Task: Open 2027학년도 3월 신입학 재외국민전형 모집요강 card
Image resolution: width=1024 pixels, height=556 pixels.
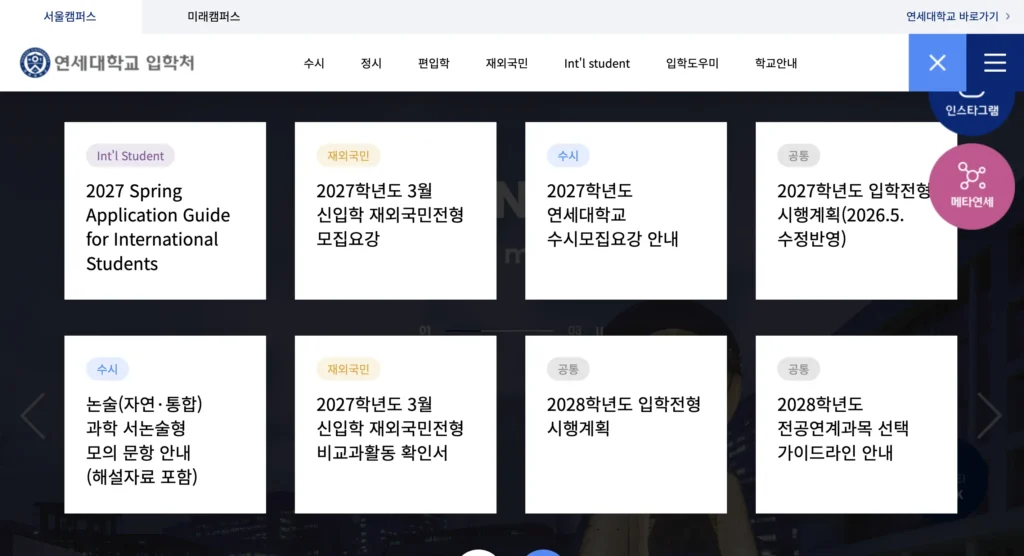Action: [395, 210]
